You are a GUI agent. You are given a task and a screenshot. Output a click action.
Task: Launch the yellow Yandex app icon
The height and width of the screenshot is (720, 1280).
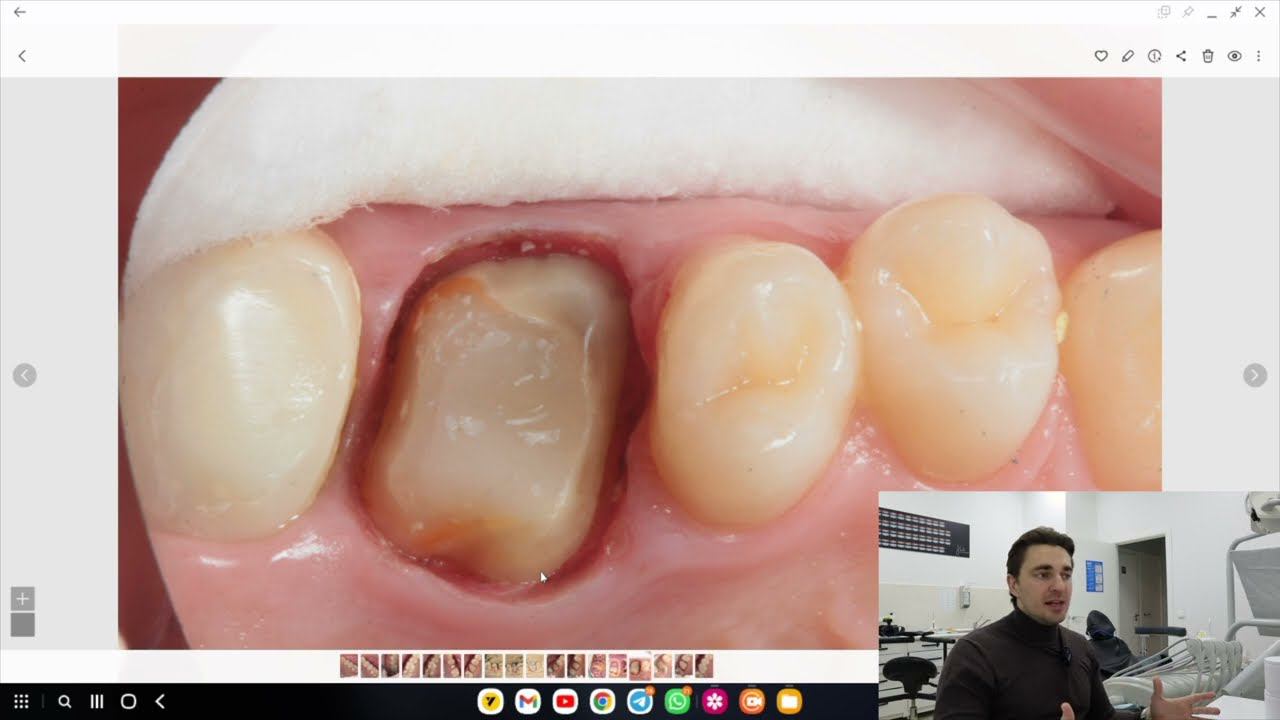[490, 702]
